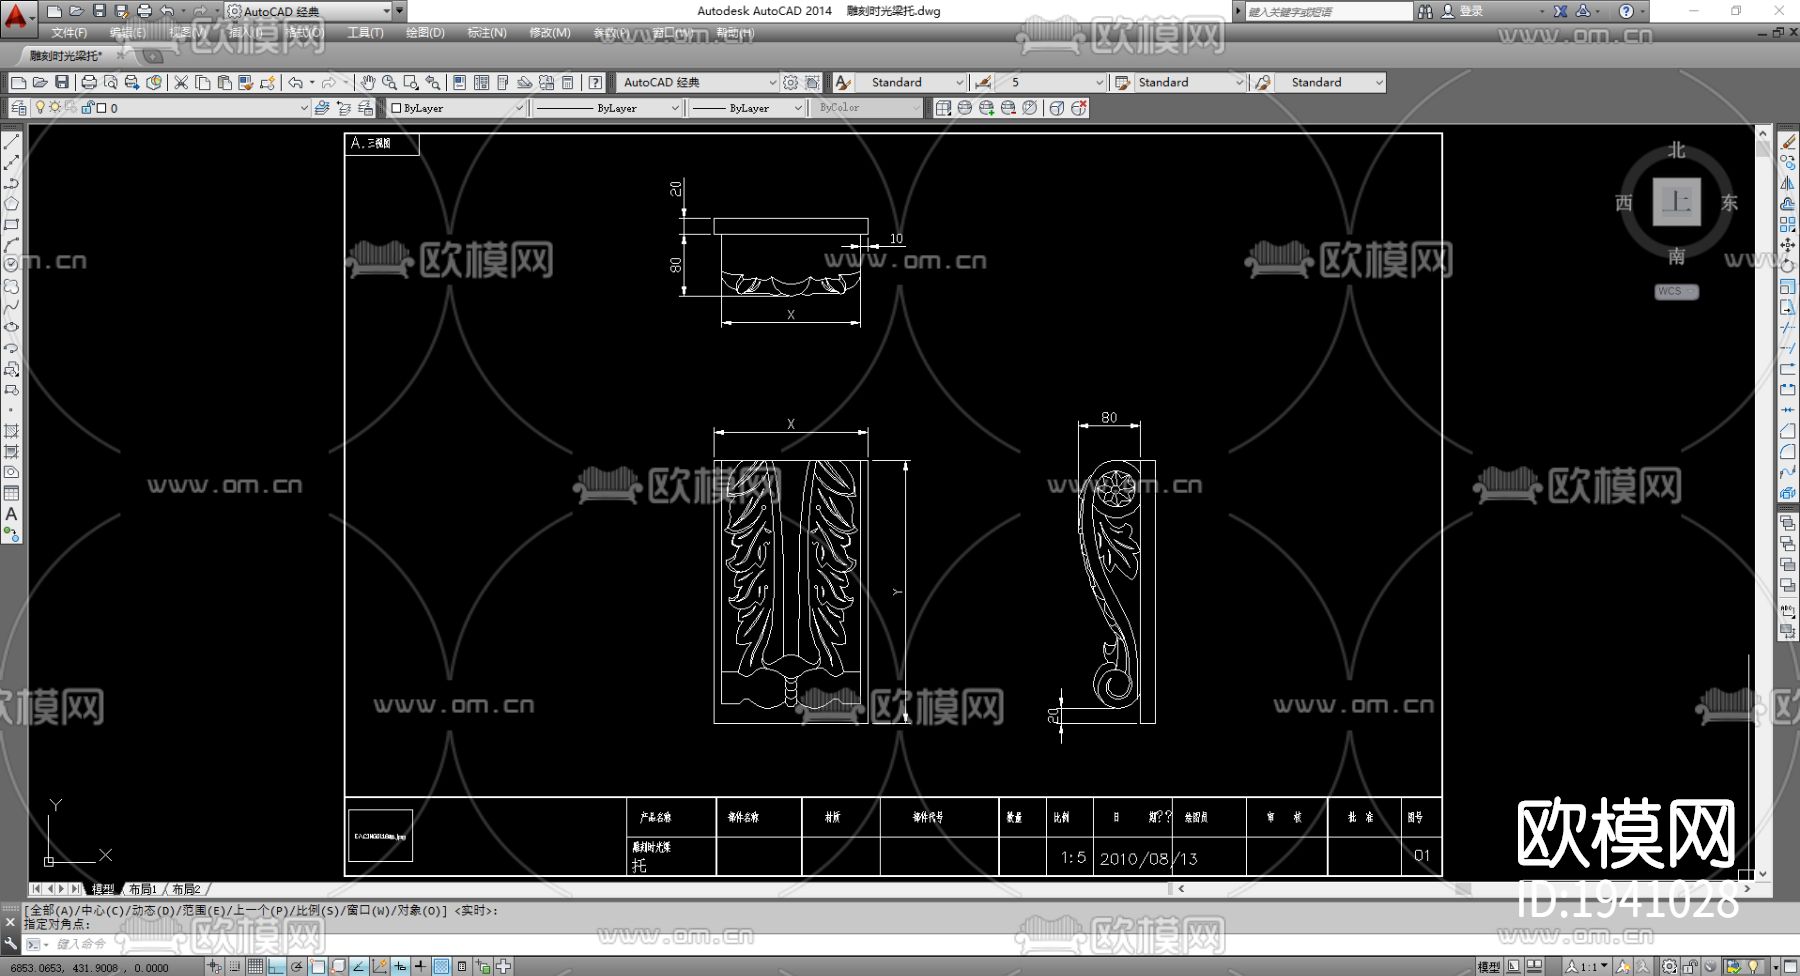
Task: Toggle Polar tracking in the status bar
Action: pos(297,966)
